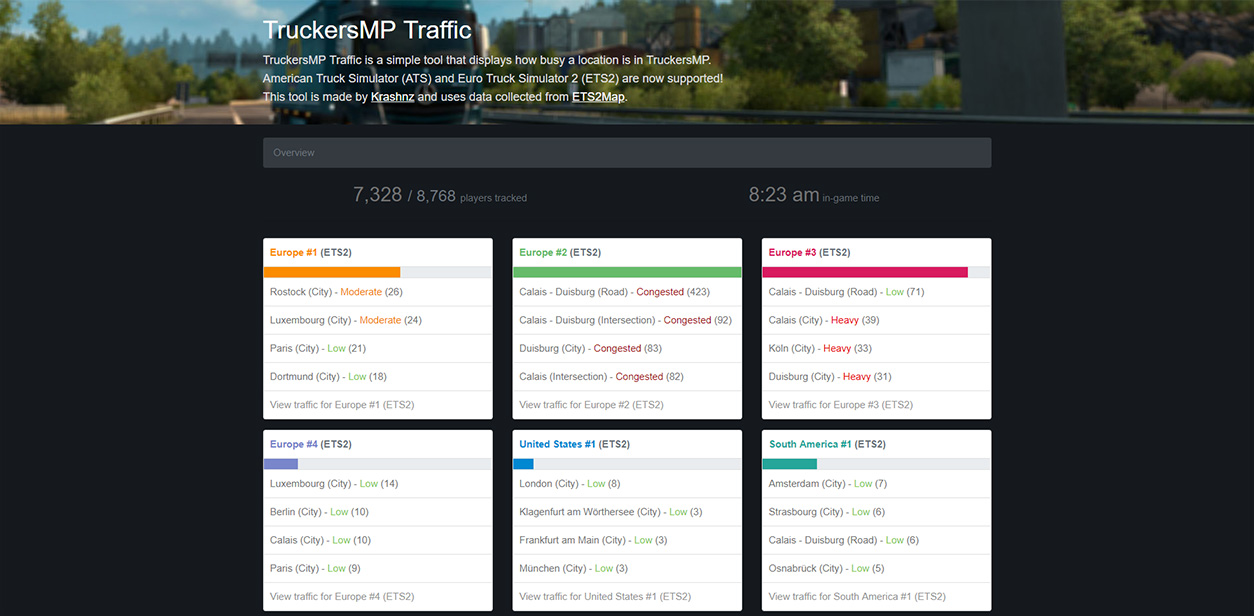Select Paris (City) Low (9) row
This screenshot has width=1254, height=616.
click(x=378, y=568)
